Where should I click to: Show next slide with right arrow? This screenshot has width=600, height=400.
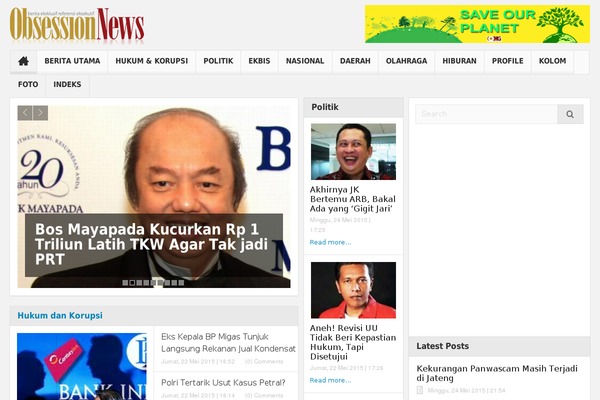pyautogui.click(x=41, y=113)
